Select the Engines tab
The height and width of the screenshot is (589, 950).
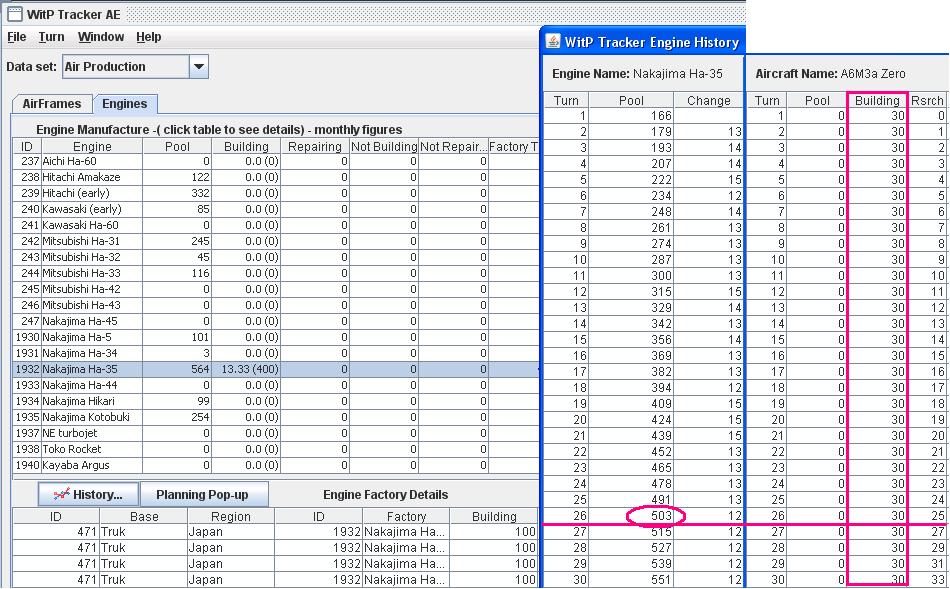point(125,104)
